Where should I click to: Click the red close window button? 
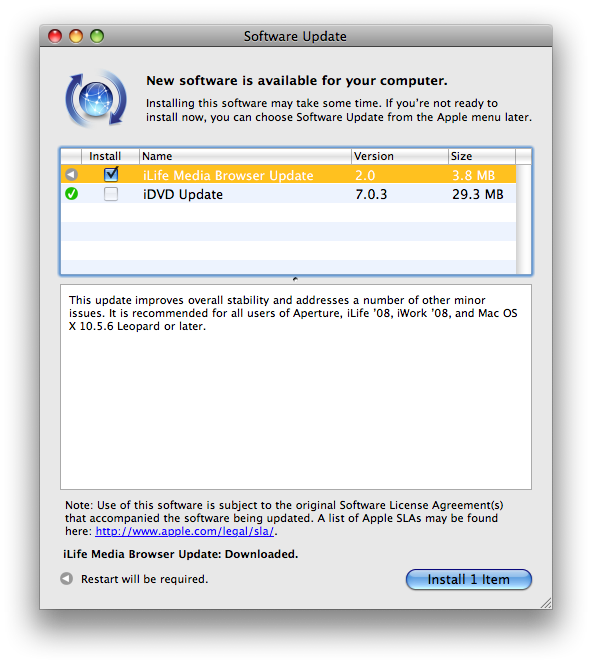55,36
